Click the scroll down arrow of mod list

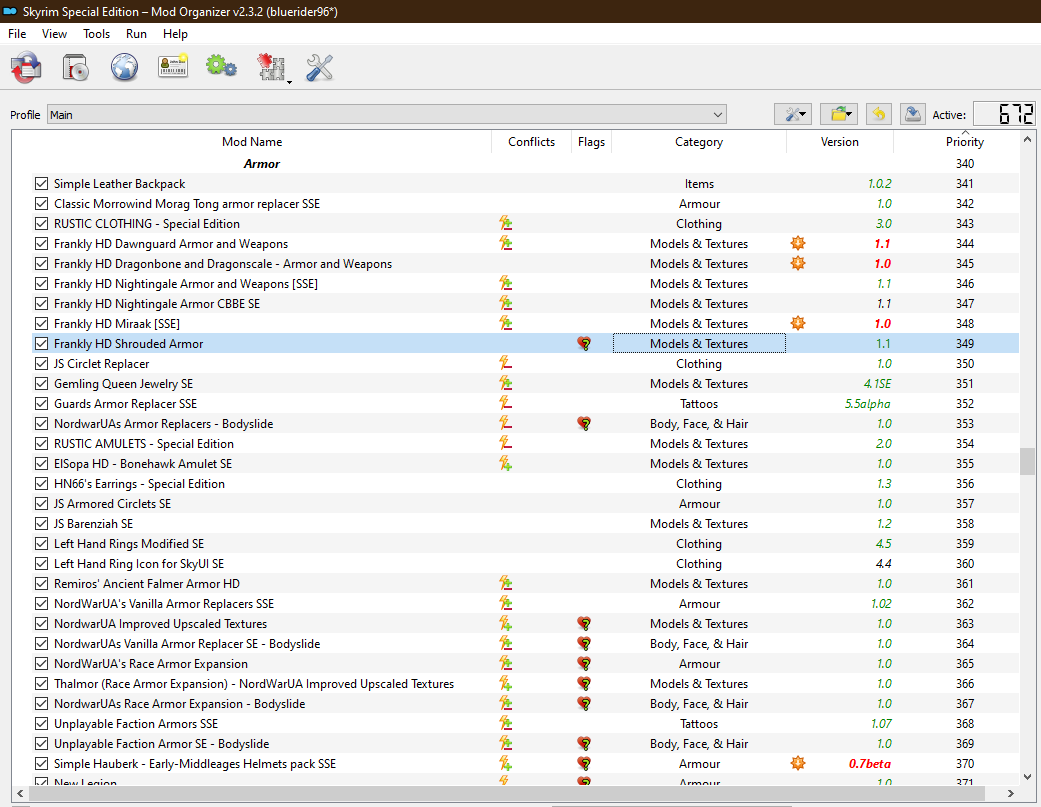(1027, 776)
